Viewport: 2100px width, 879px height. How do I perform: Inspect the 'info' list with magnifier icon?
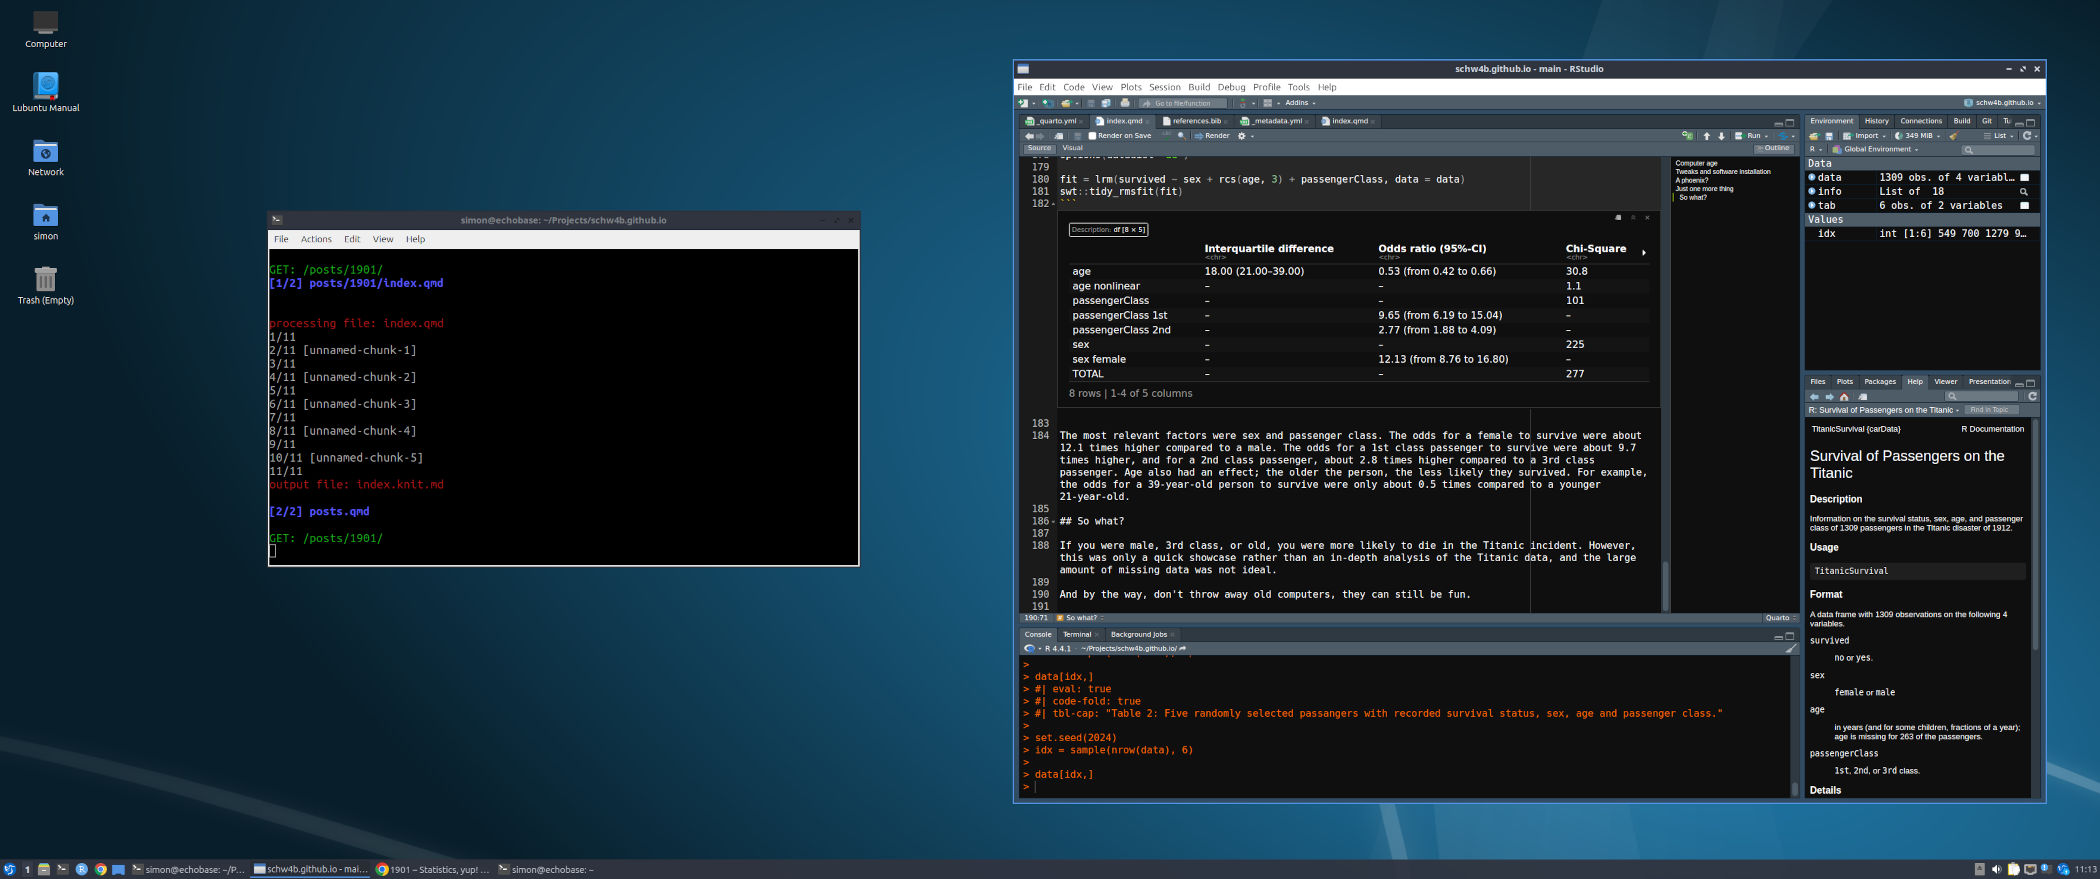[2024, 192]
